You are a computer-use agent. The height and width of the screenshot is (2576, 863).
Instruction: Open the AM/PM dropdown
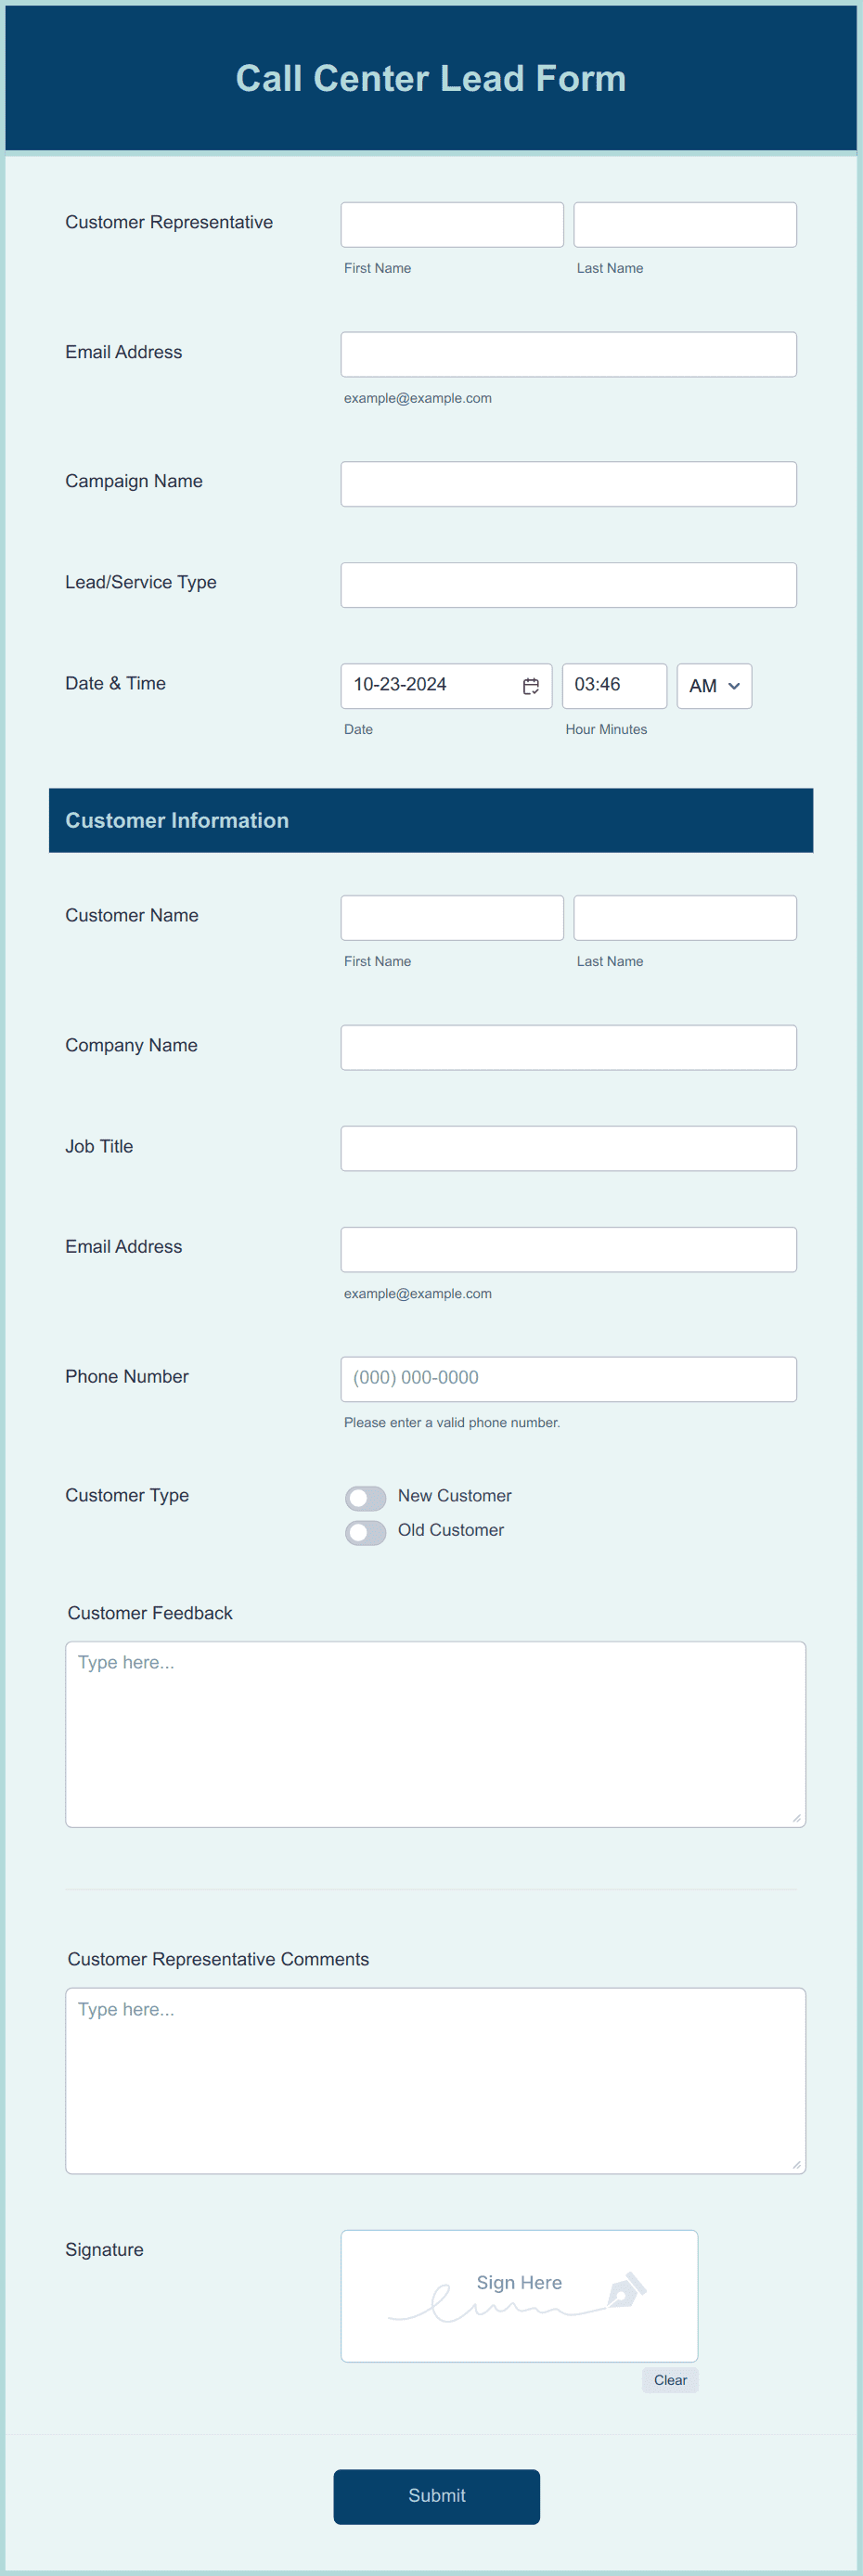tap(713, 686)
